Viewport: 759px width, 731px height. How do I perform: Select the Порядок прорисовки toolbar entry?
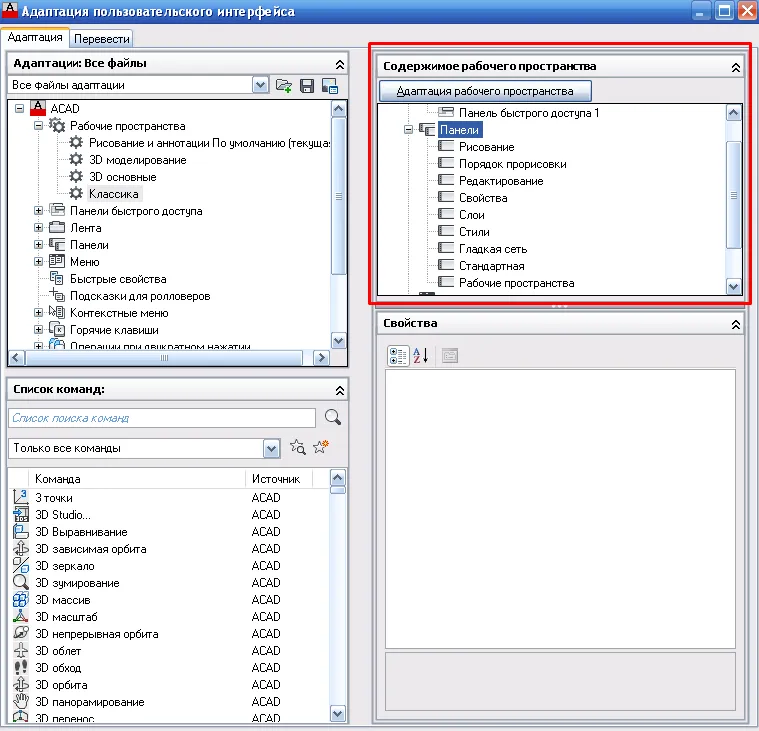pos(513,164)
